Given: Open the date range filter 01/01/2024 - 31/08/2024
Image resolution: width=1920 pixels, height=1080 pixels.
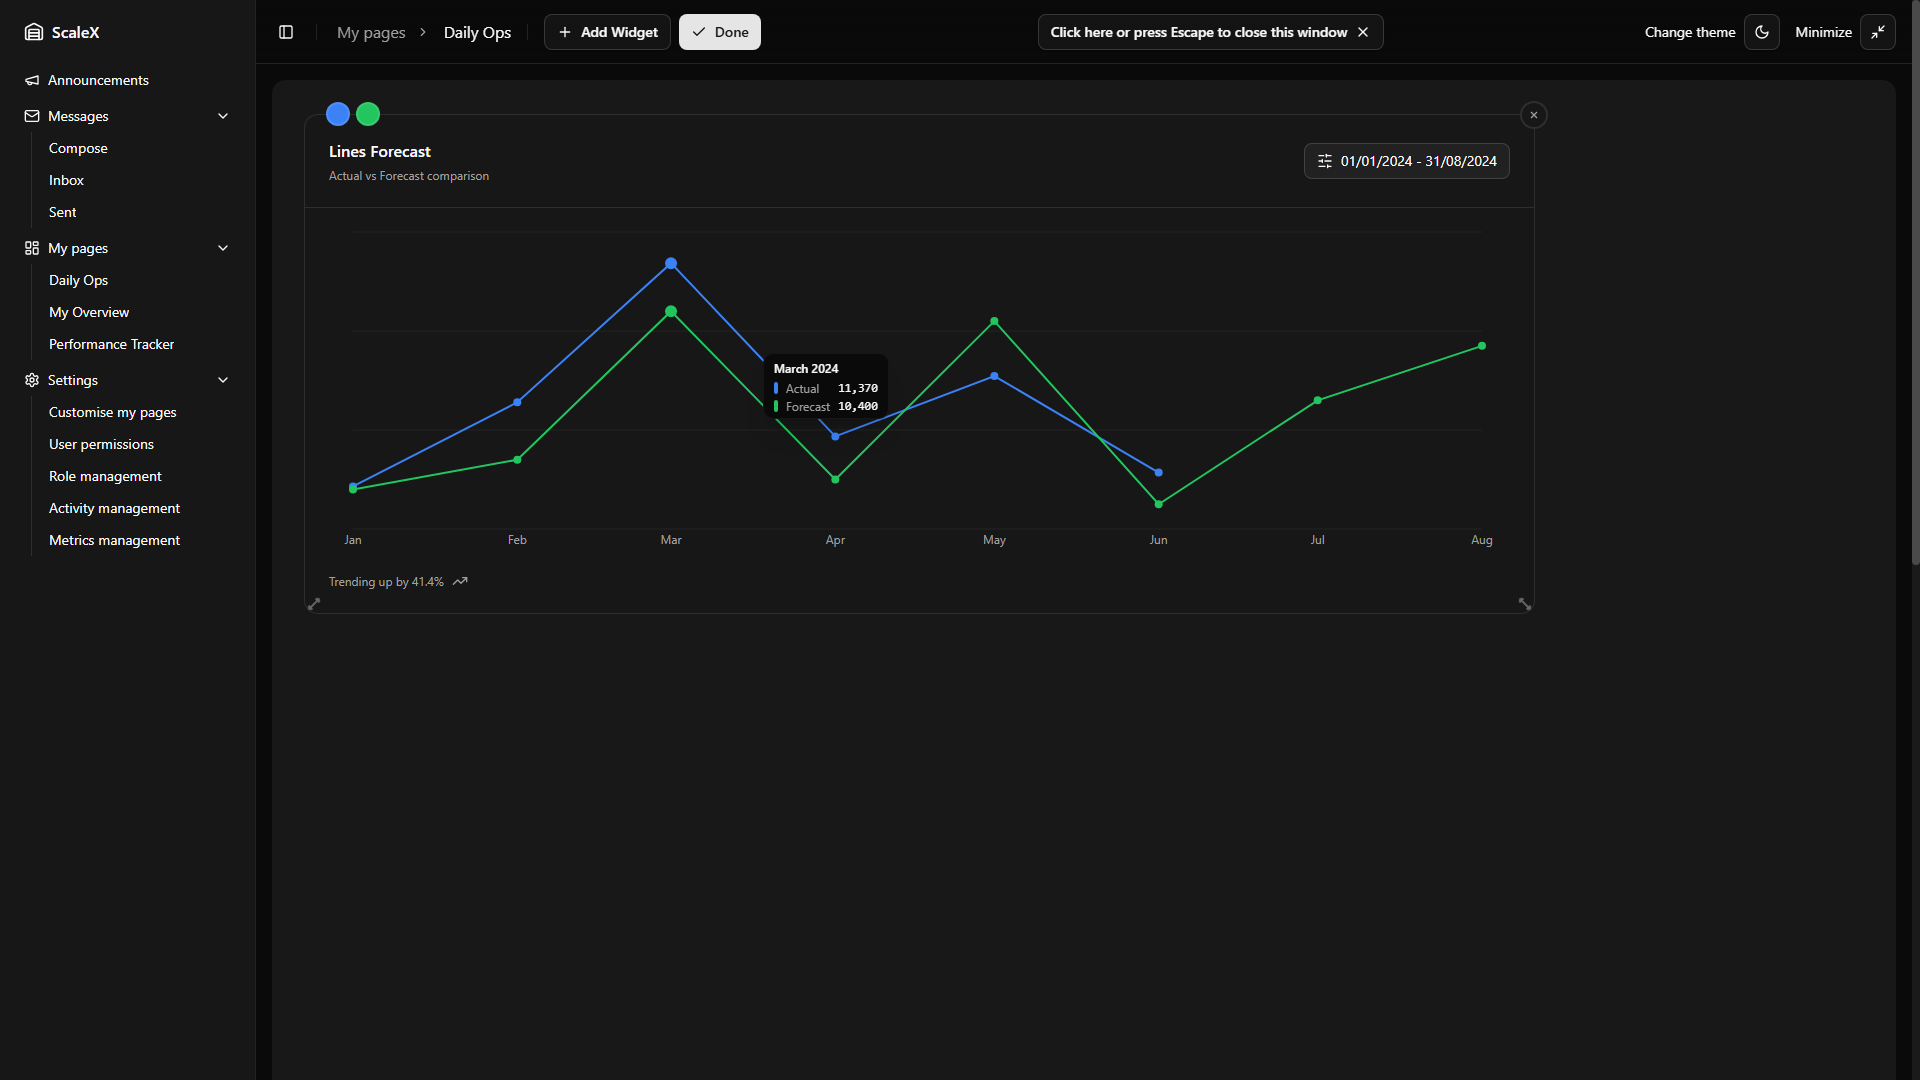Looking at the screenshot, I should pos(1406,161).
